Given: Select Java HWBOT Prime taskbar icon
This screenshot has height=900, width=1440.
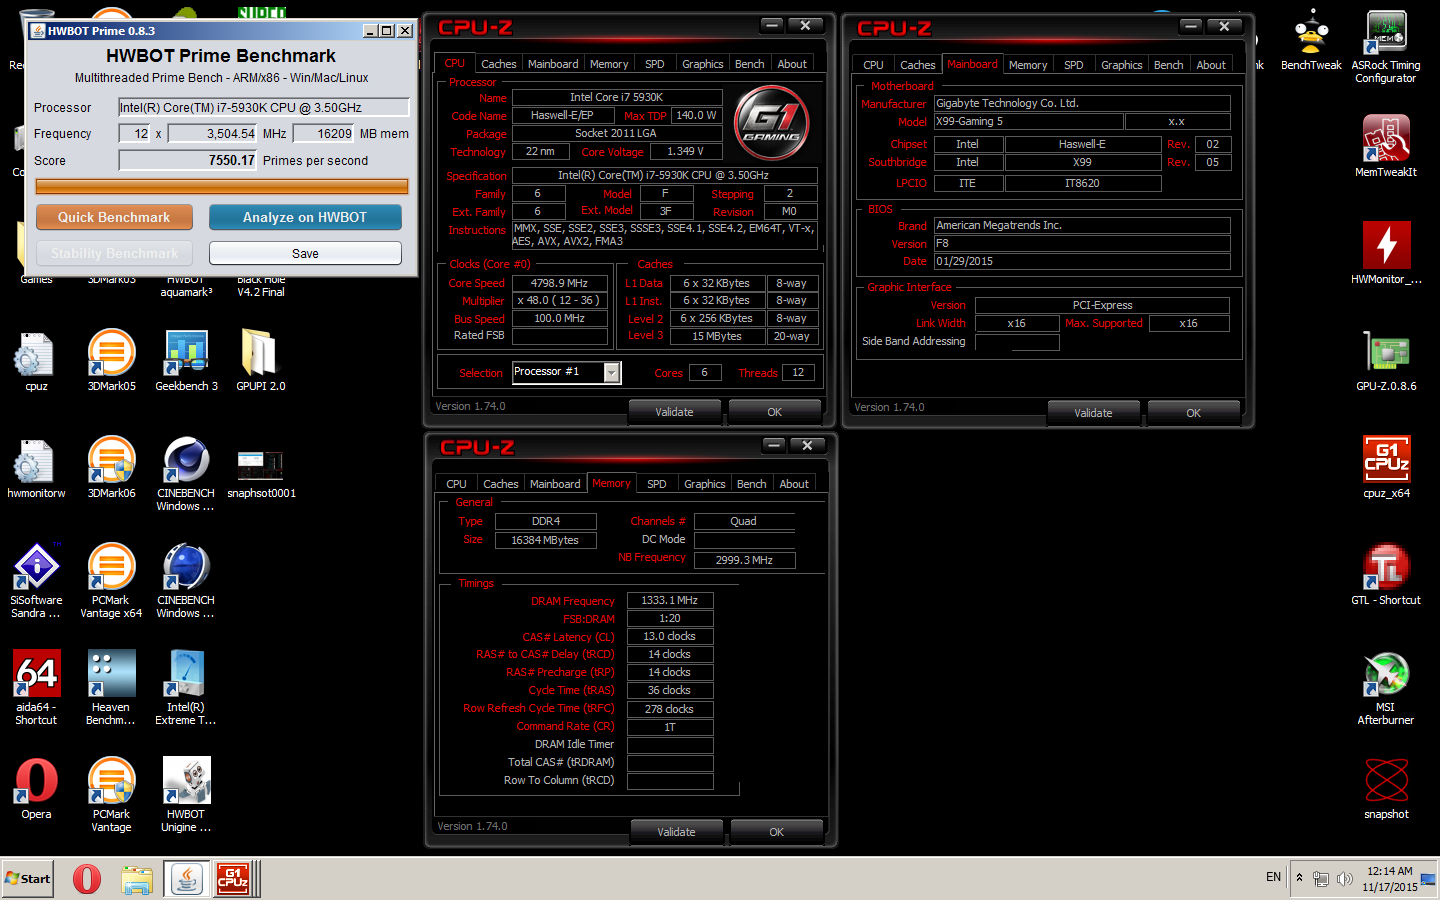Looking at the screenshot, I should [x=187, y=879].
